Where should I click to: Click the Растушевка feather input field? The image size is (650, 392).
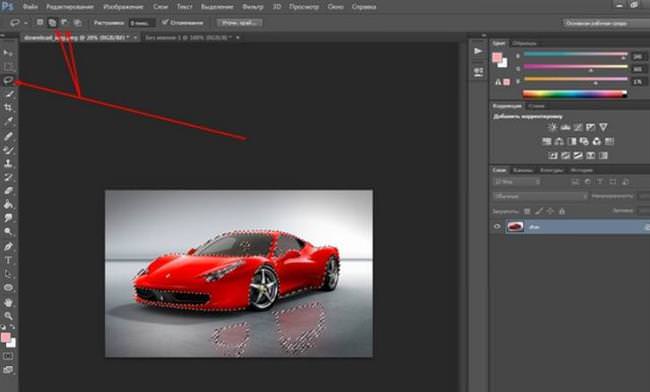[x=142, y=23]
